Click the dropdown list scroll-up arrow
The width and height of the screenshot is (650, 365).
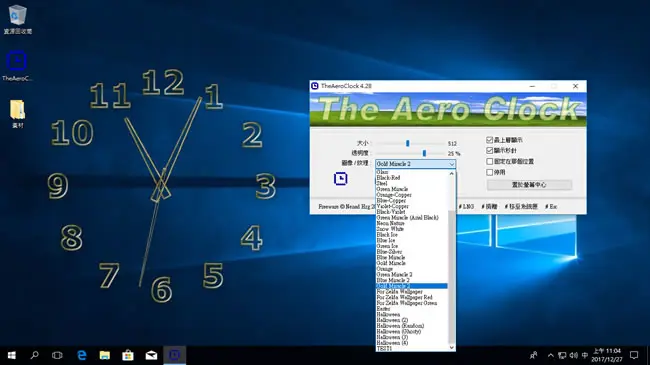(x=452, y=173)
